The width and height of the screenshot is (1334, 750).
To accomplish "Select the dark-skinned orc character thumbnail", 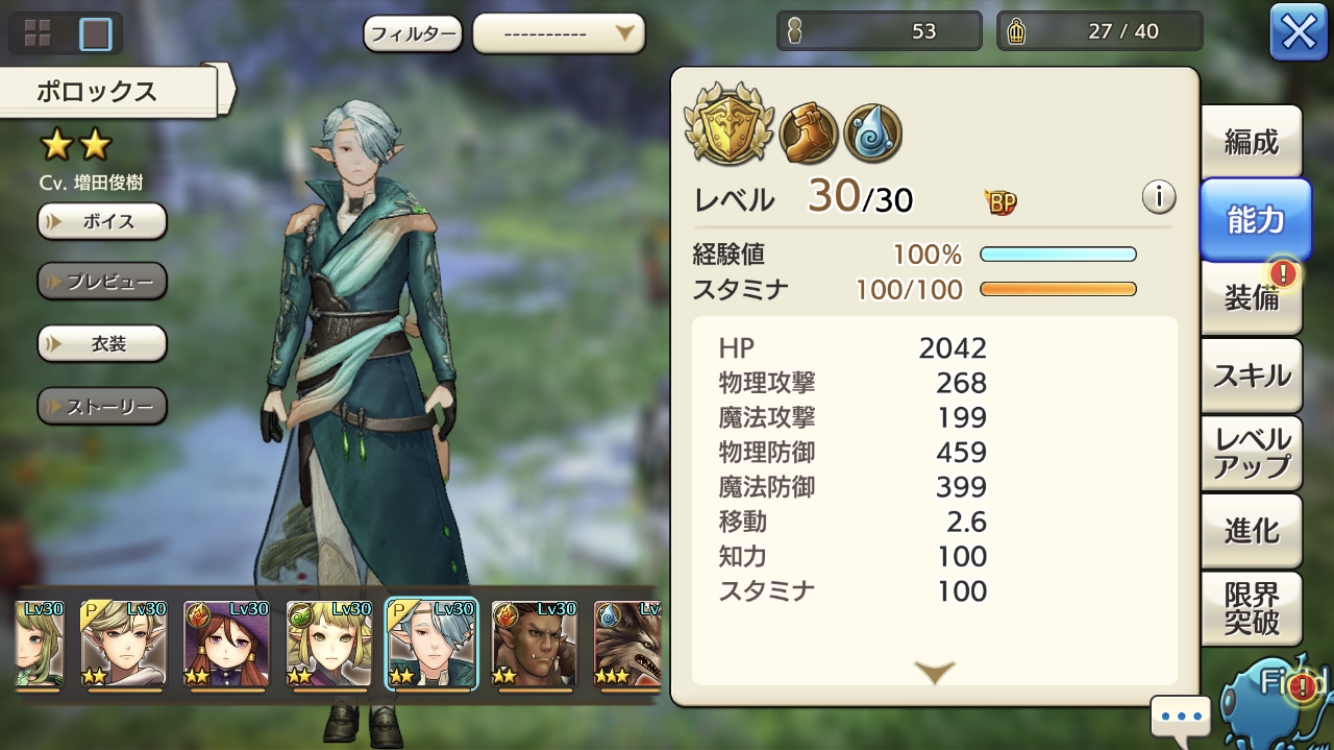I will (x=534, y=645).
